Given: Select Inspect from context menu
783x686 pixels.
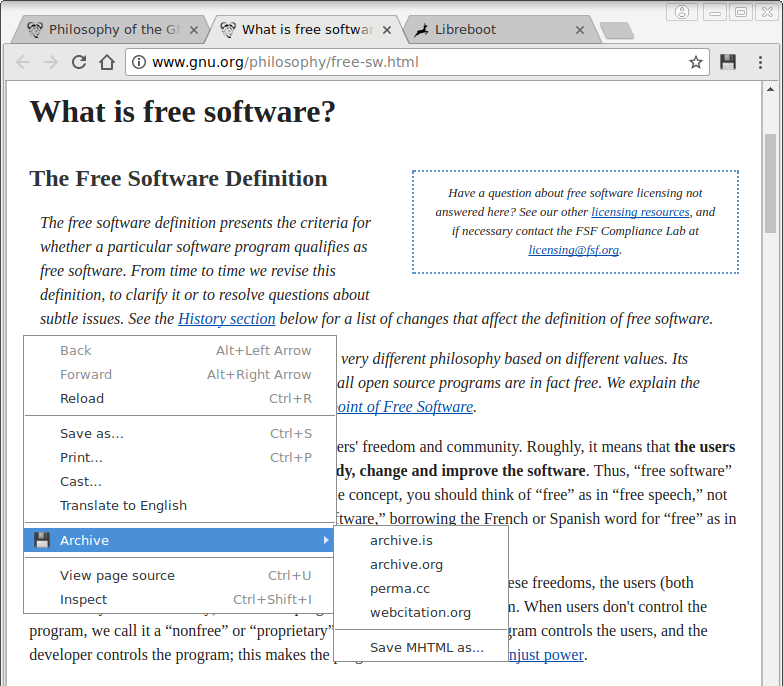Looking at the screenshot, I should tap(180, 599).
